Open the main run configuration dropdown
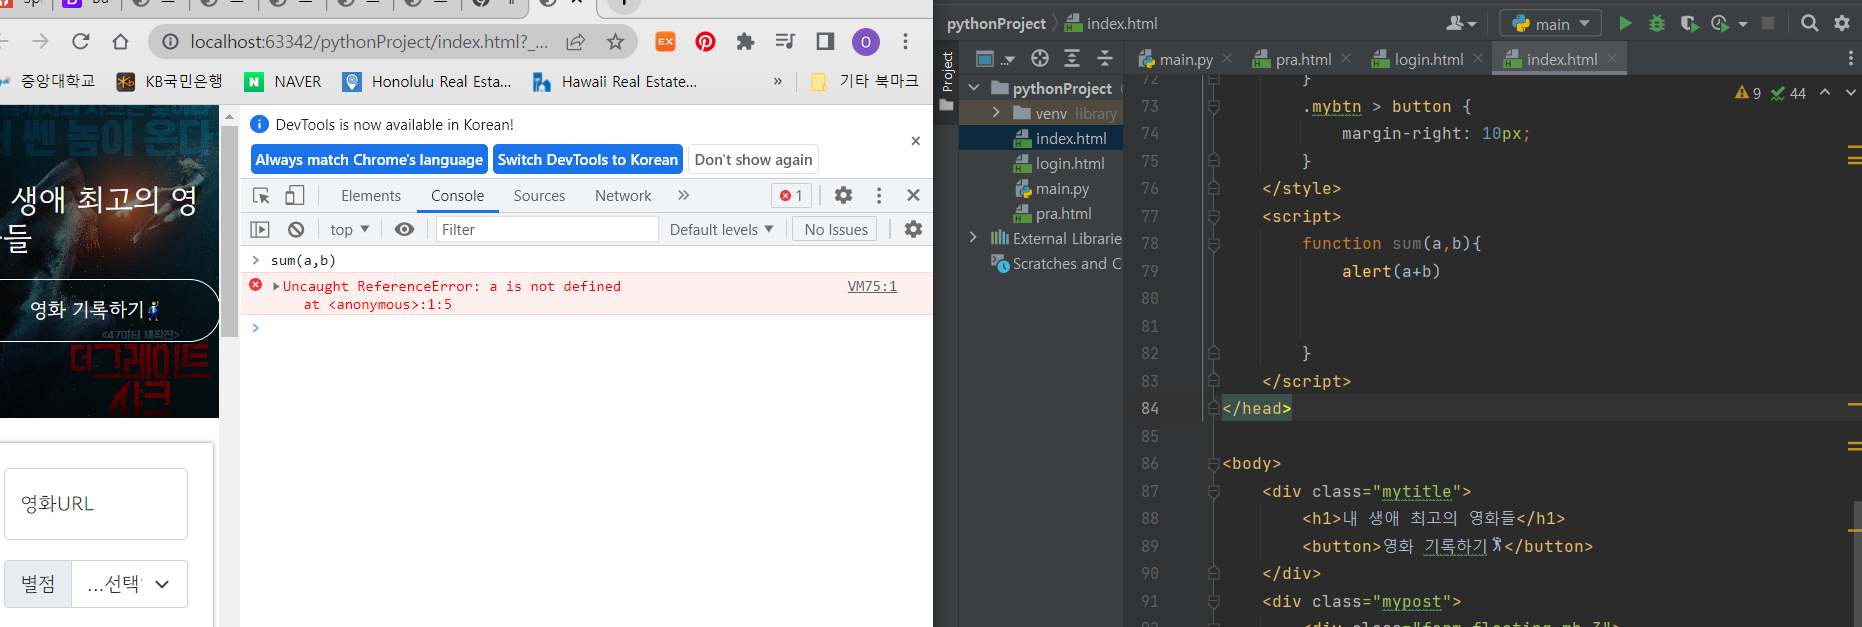The image size is (1862, 627). point(1550,23)
